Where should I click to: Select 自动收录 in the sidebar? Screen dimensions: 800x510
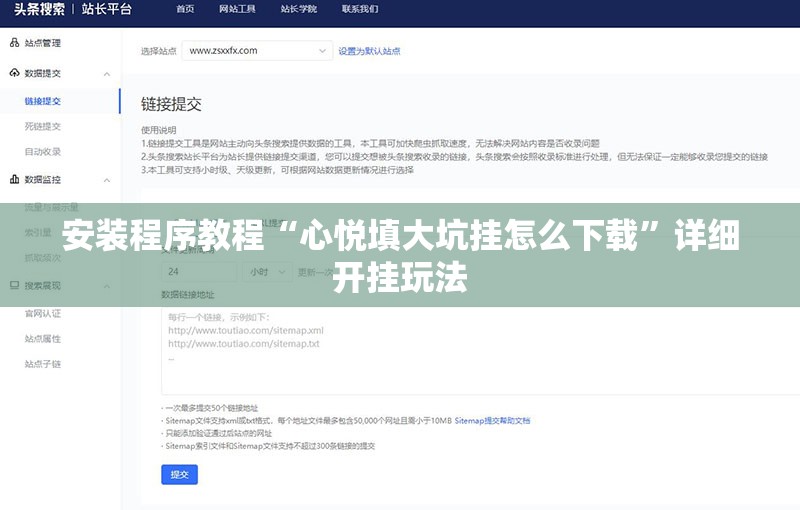click(x=43, y=151)
